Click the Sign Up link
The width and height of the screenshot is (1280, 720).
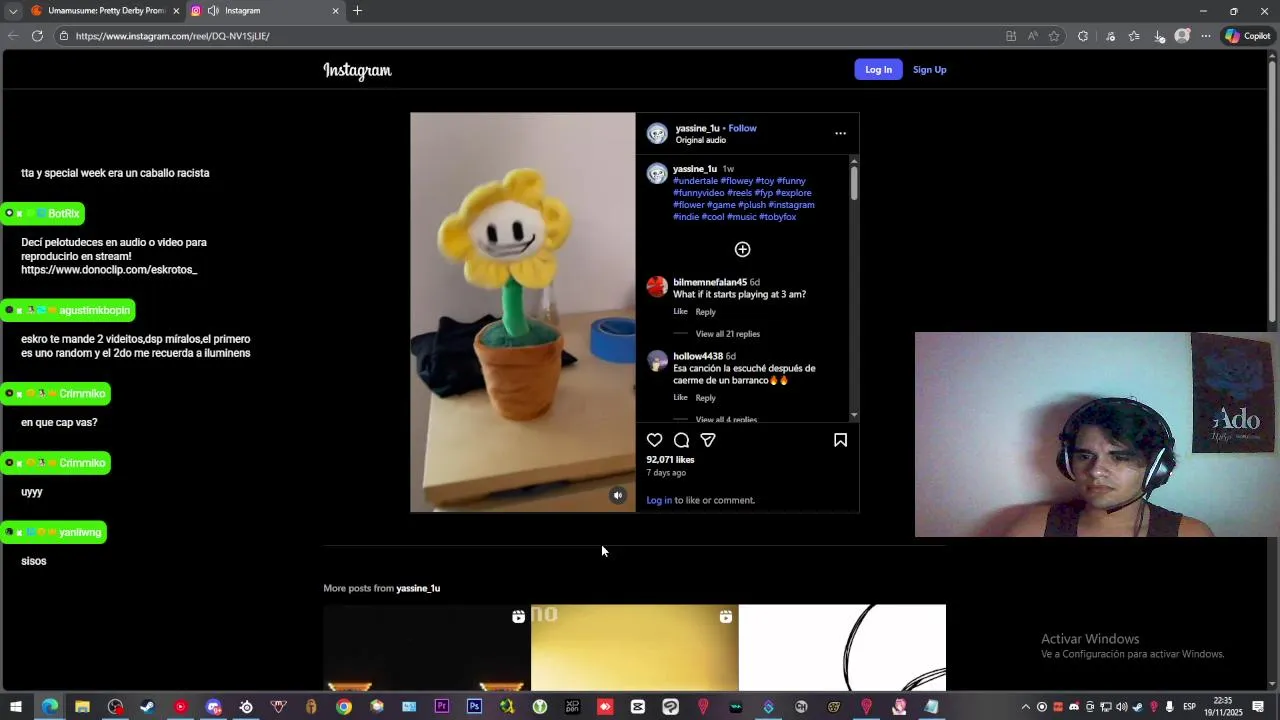click(929, 70)
